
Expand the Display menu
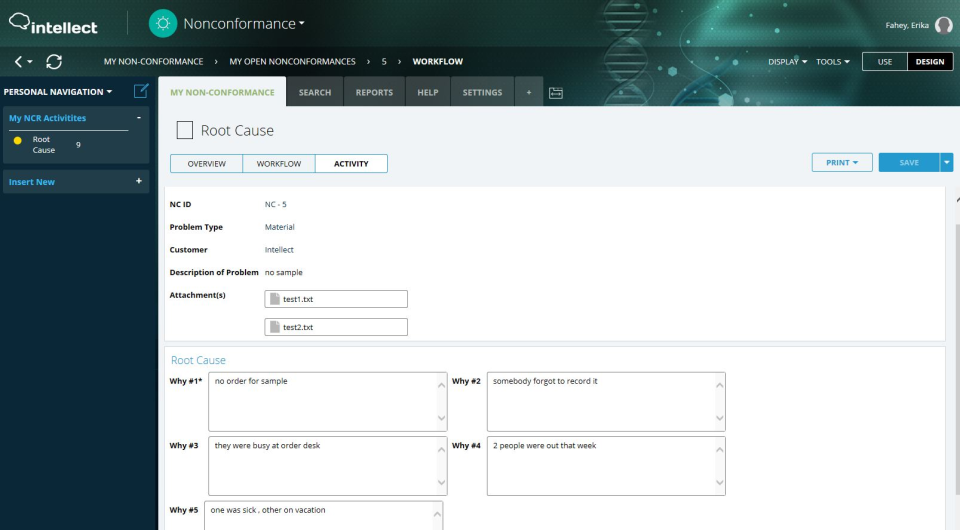tap(787, 62)
